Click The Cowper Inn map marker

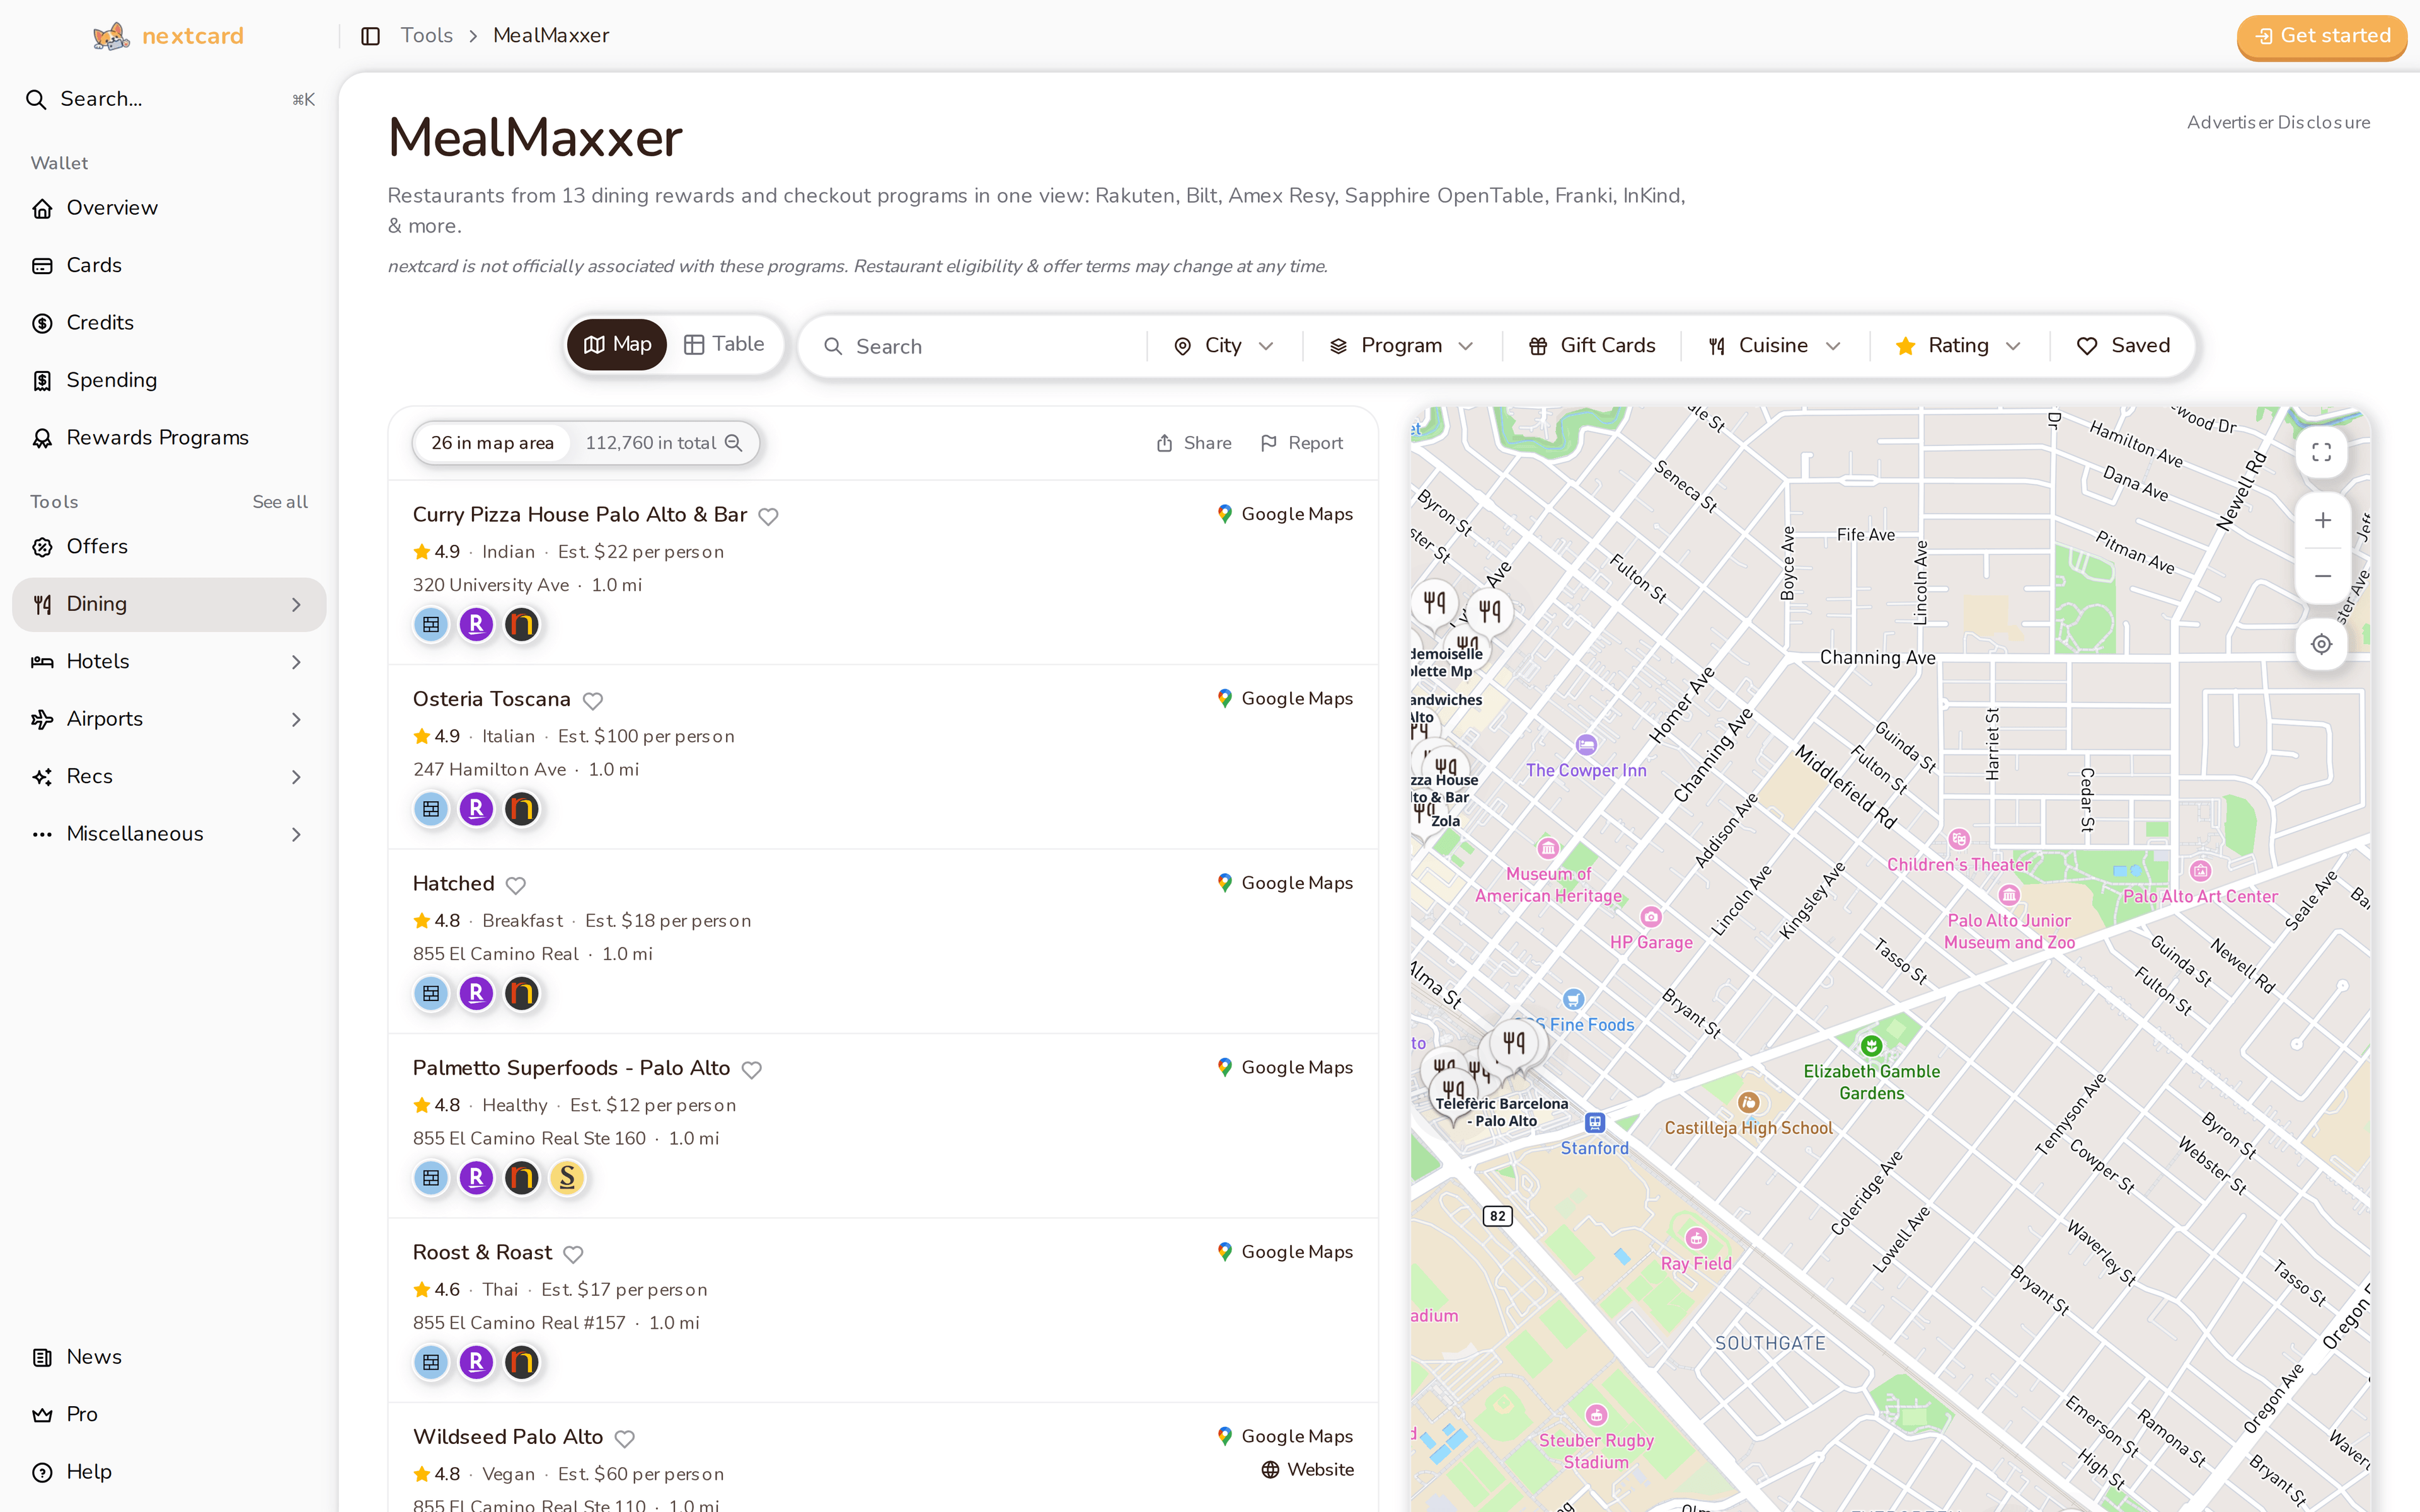(1586, 745)
